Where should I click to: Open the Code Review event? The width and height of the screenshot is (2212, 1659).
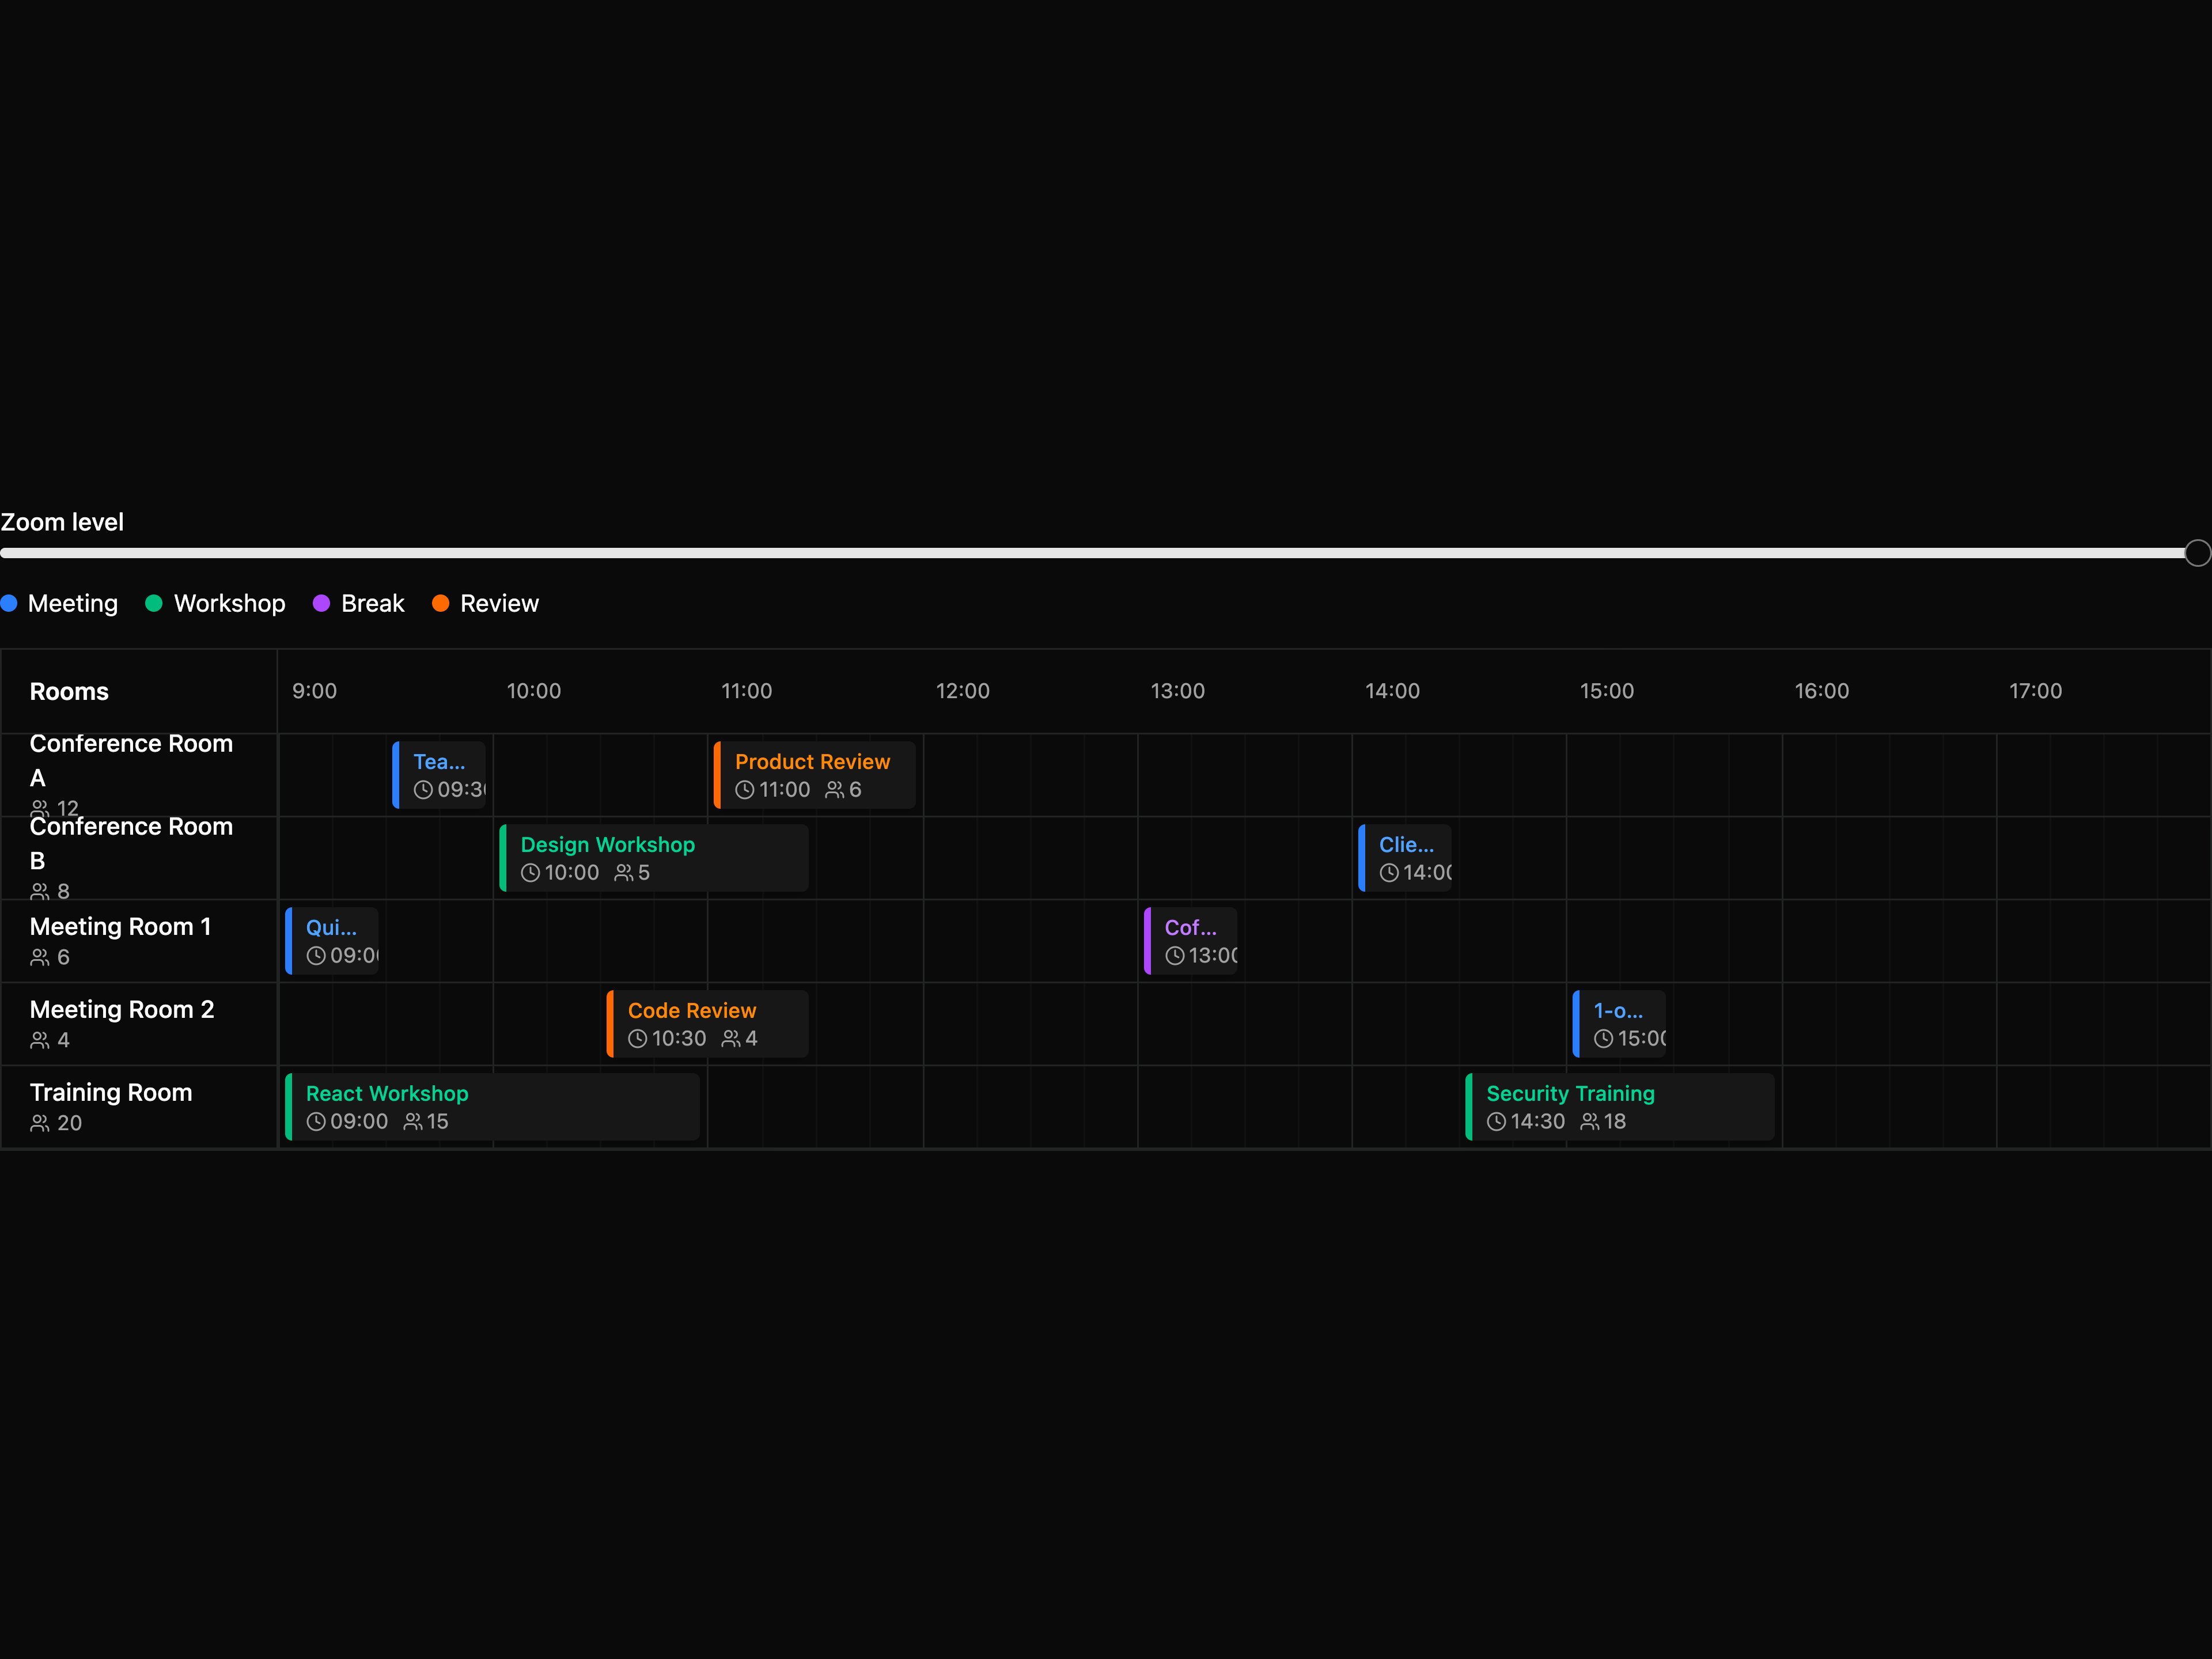tap(707, 1024)
